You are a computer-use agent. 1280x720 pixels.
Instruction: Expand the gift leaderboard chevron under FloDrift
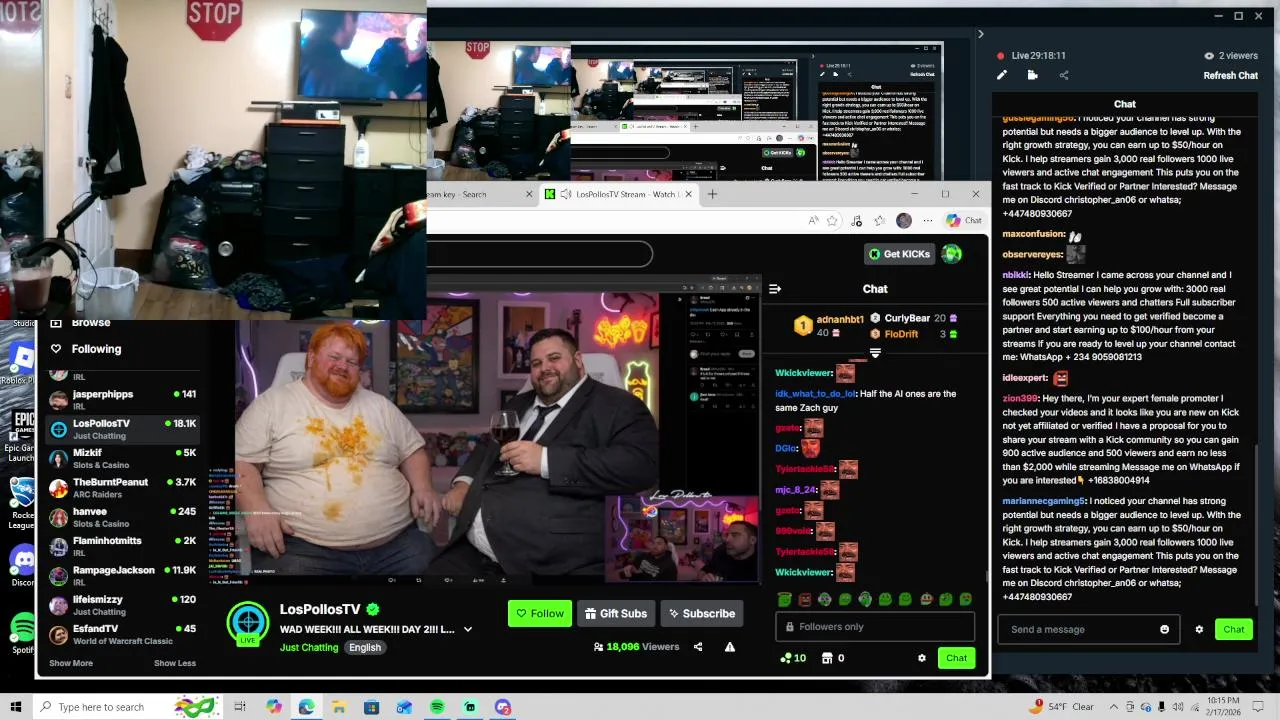[875, 353]
